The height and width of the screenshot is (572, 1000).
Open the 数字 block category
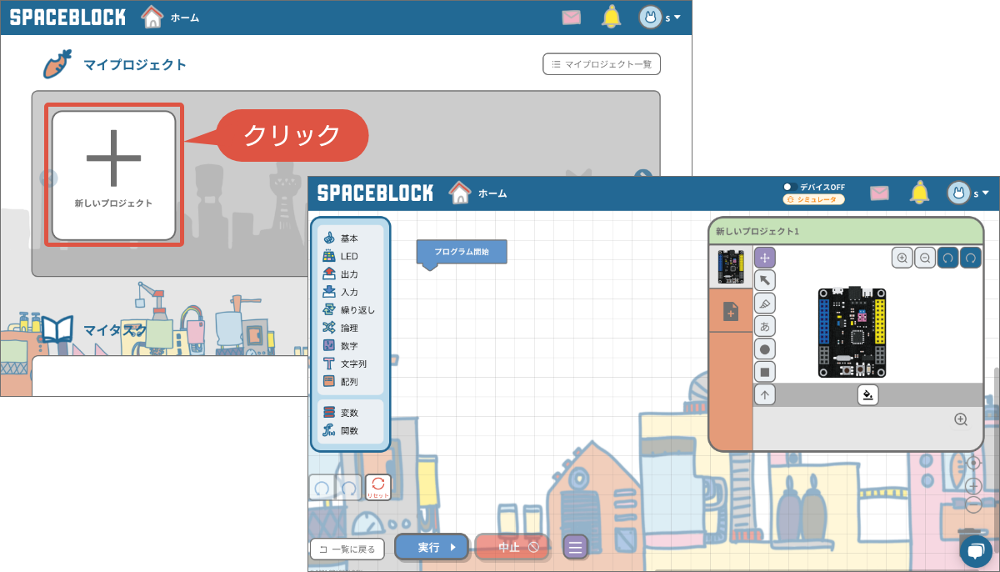pos(350,345)
